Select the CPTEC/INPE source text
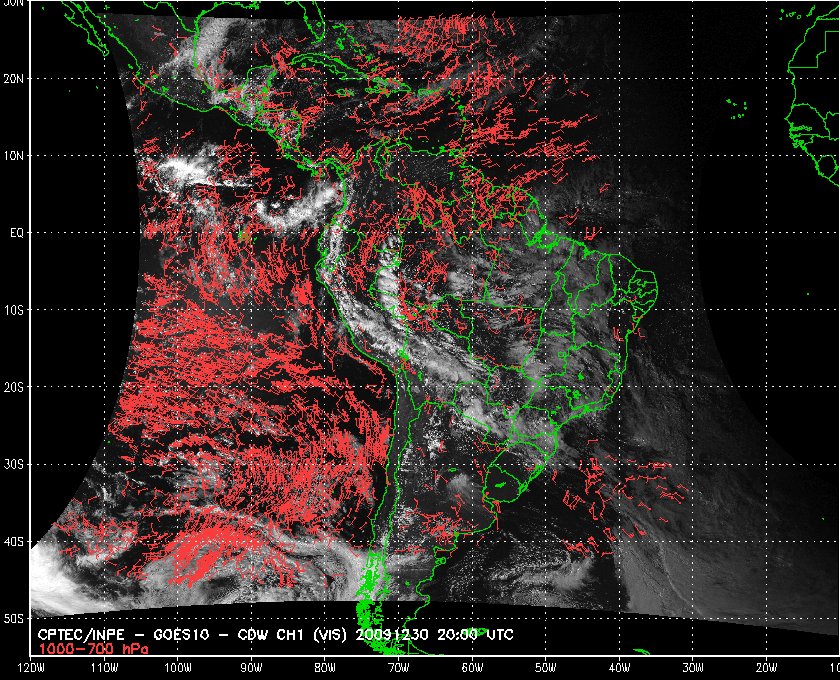Screen dimensions: 840x680 pyautogui.click(x=81, y=636)
